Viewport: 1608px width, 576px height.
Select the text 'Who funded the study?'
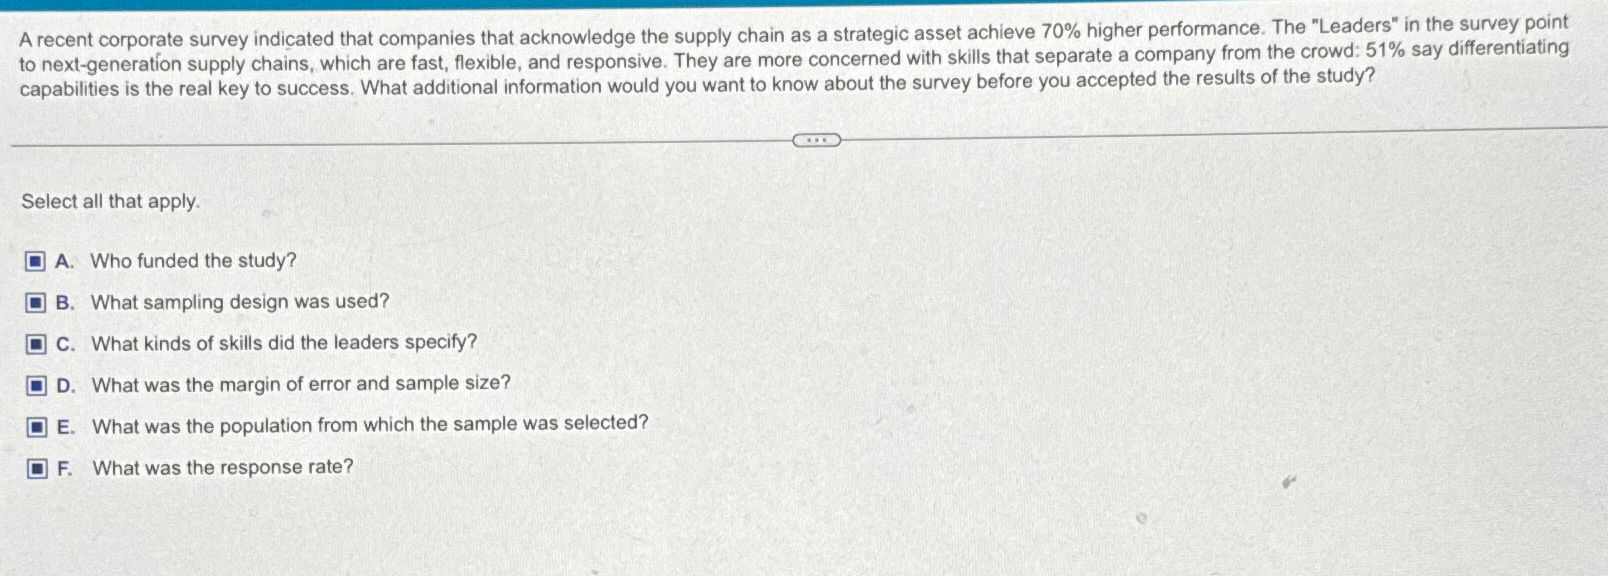point(193,261)
